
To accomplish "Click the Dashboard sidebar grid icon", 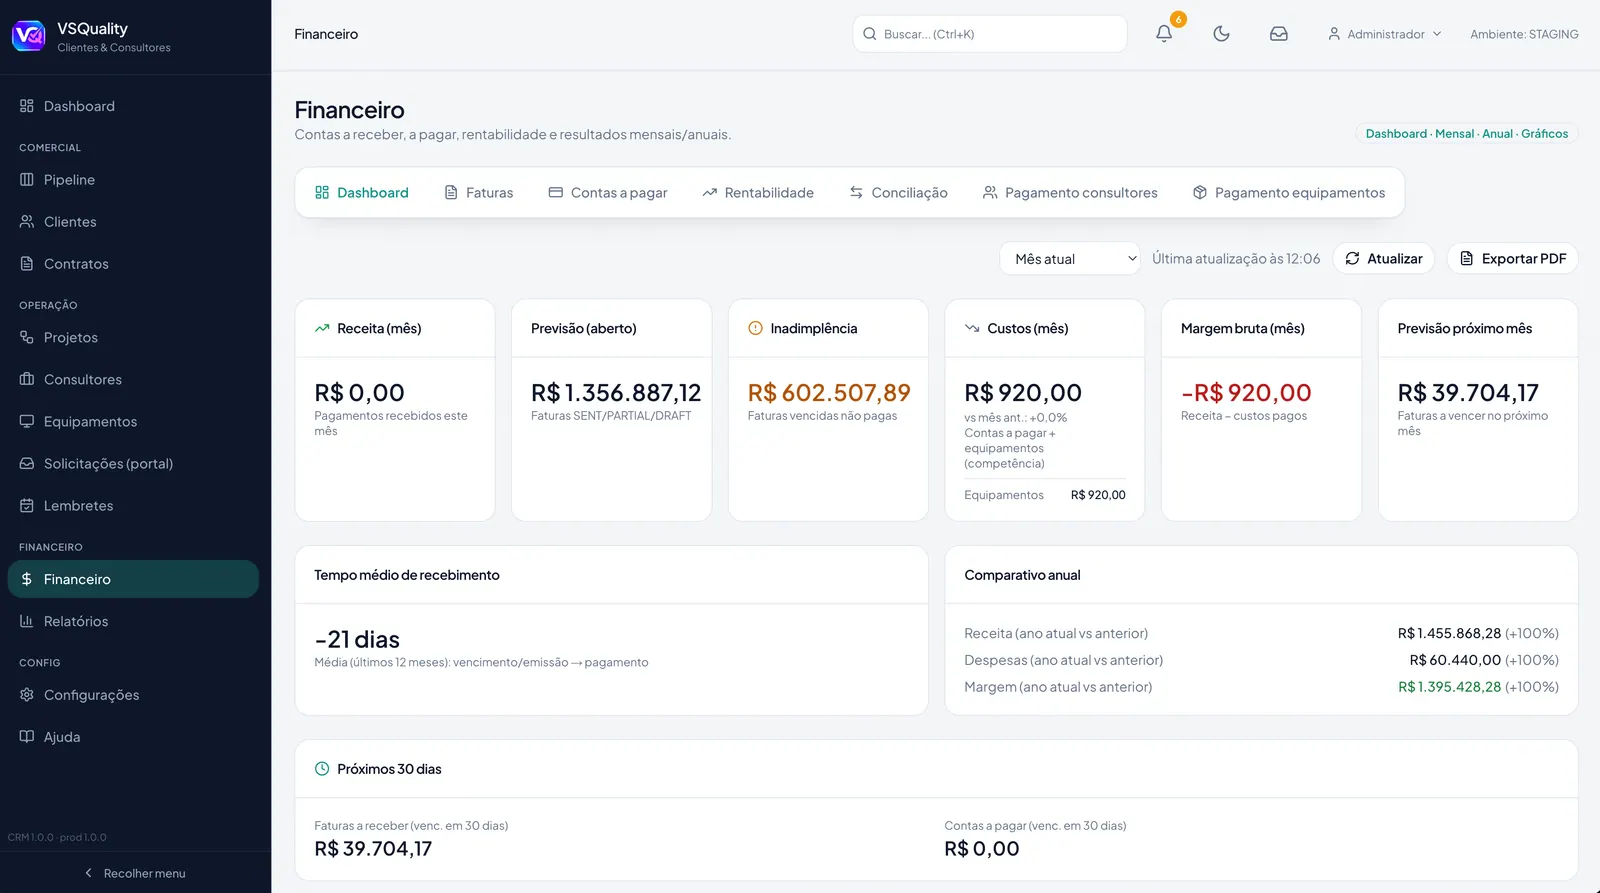I will pyautogui.click(x=27, y=106).
